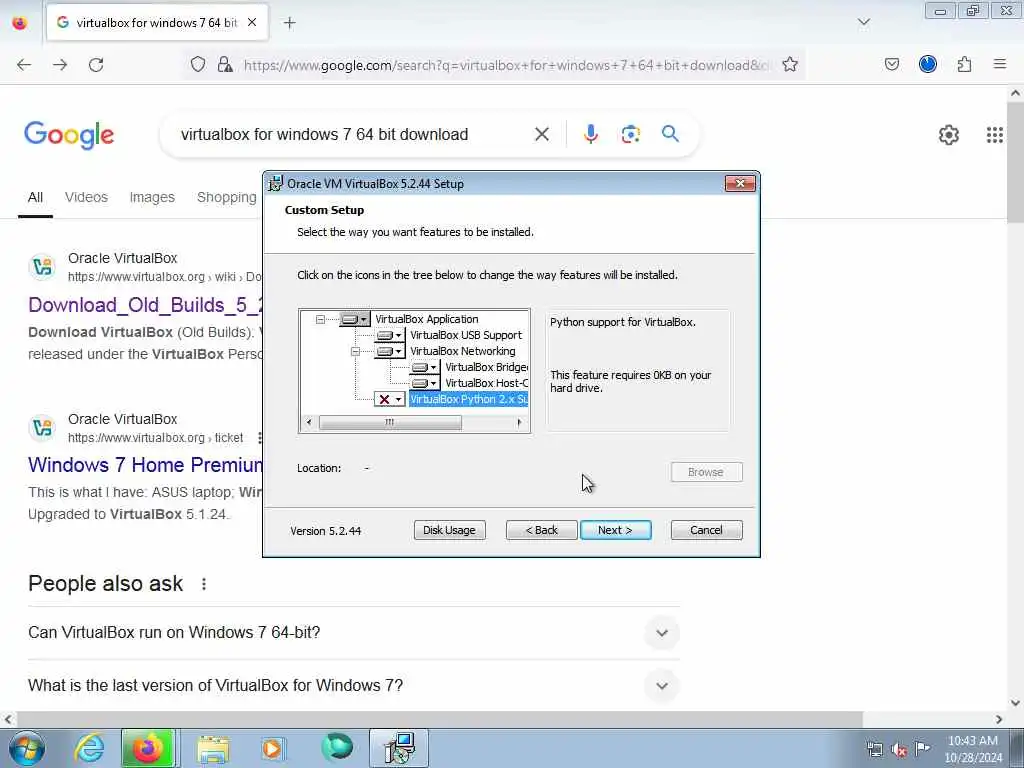Open Firefox hamburger menu
The width and height of the screenshot is (1024, 768).
1000,65
